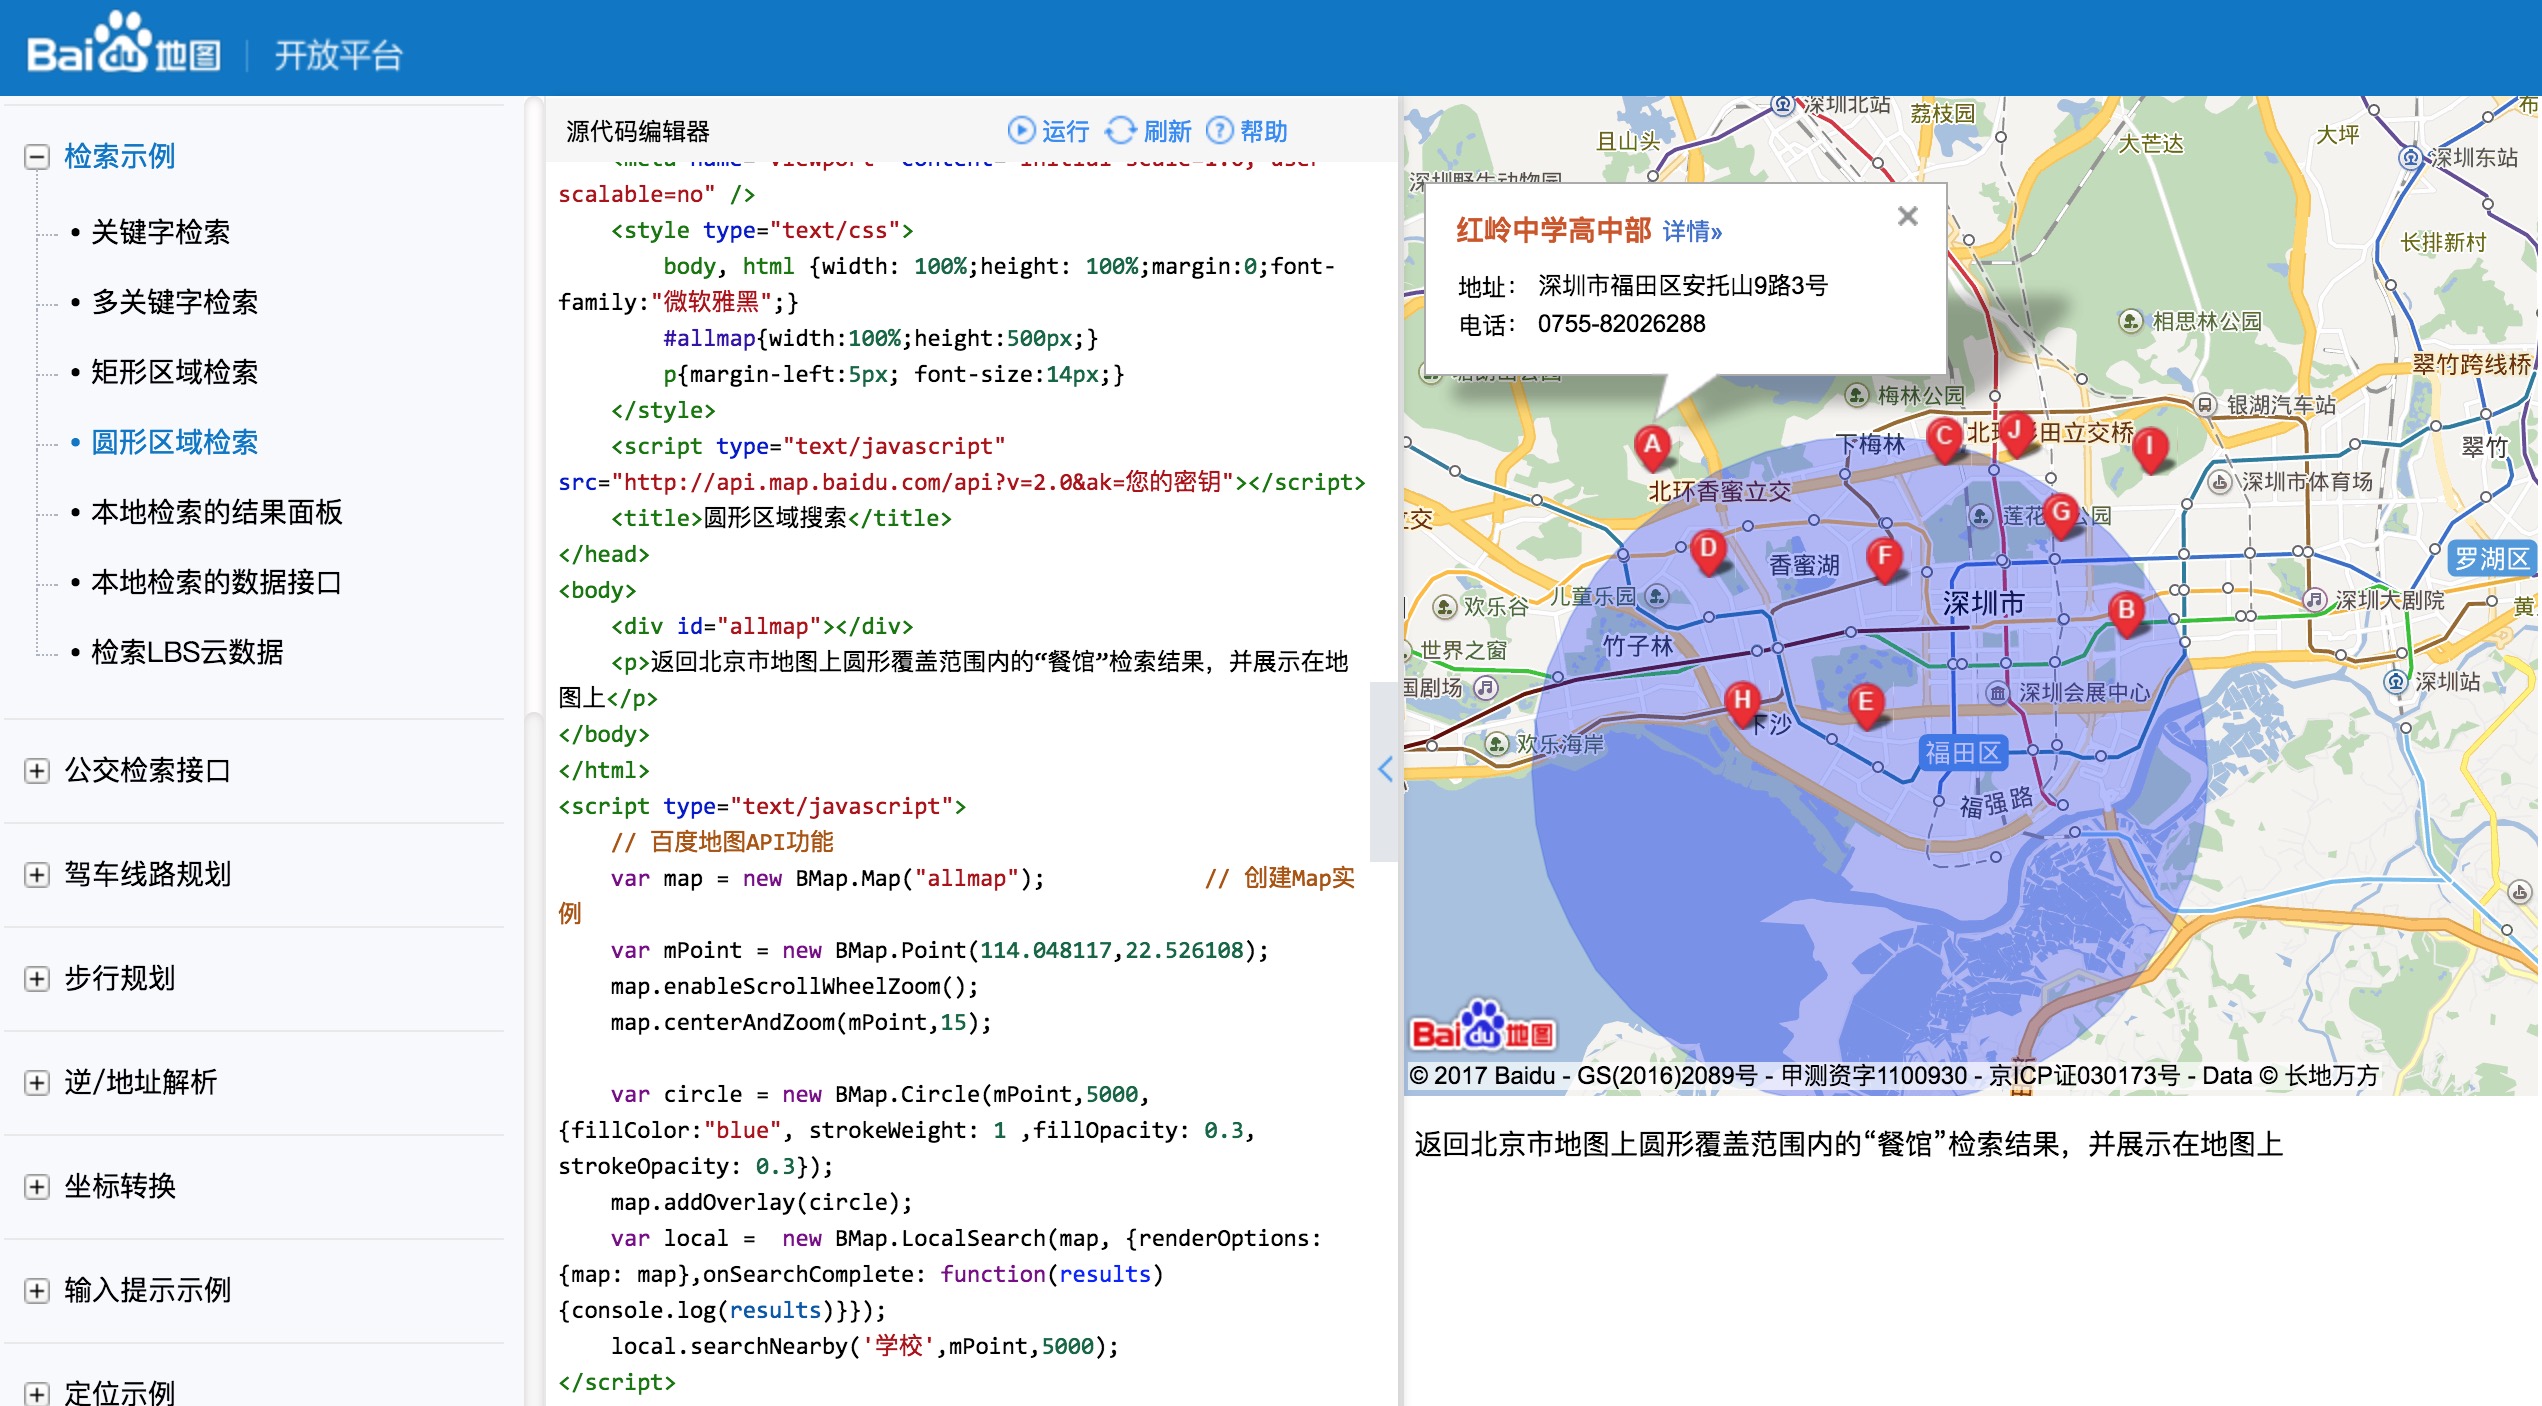
Task: Expand the 驾车线路规划 section
Action: tap(37, 875)
